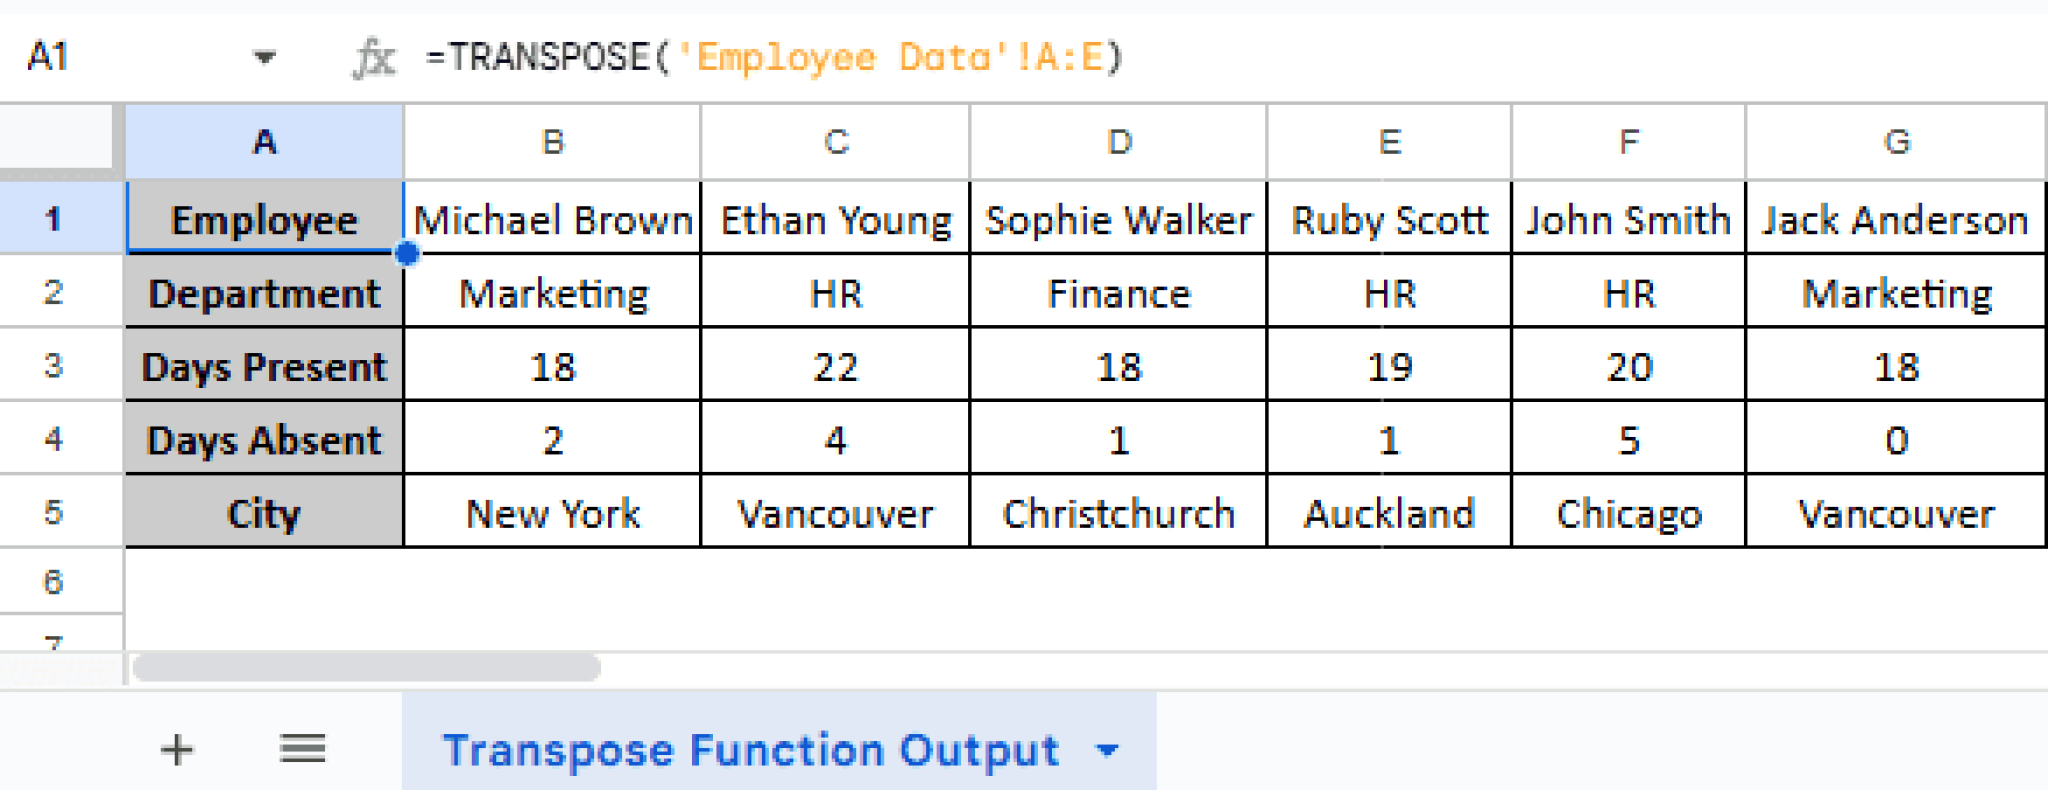
Task: Select the cell with value 22
Action: pyautogui.click(x=835, y=366)
